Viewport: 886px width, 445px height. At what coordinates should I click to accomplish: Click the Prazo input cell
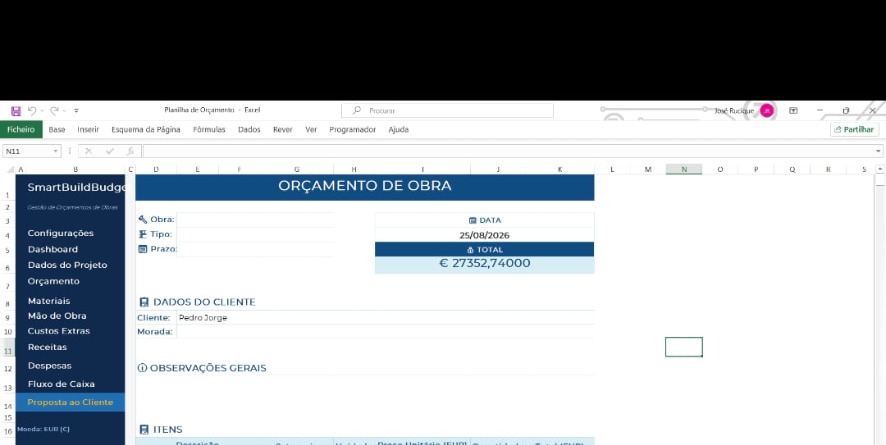(255, 249)
